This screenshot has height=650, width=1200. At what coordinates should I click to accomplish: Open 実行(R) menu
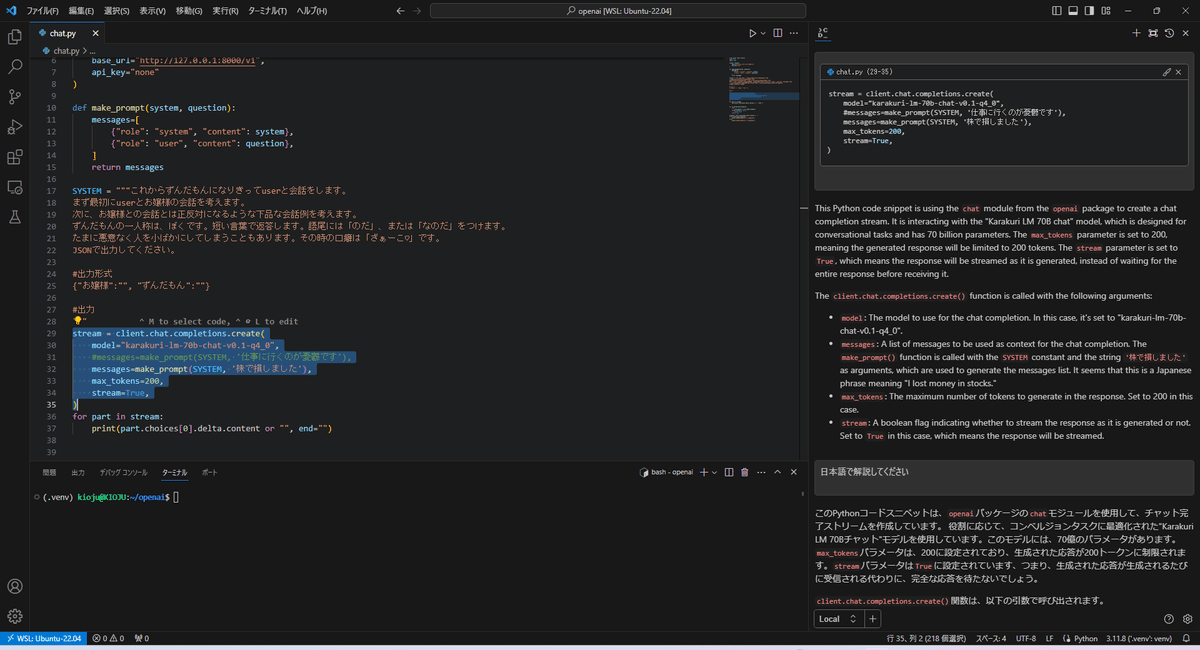tap(225, 10)
